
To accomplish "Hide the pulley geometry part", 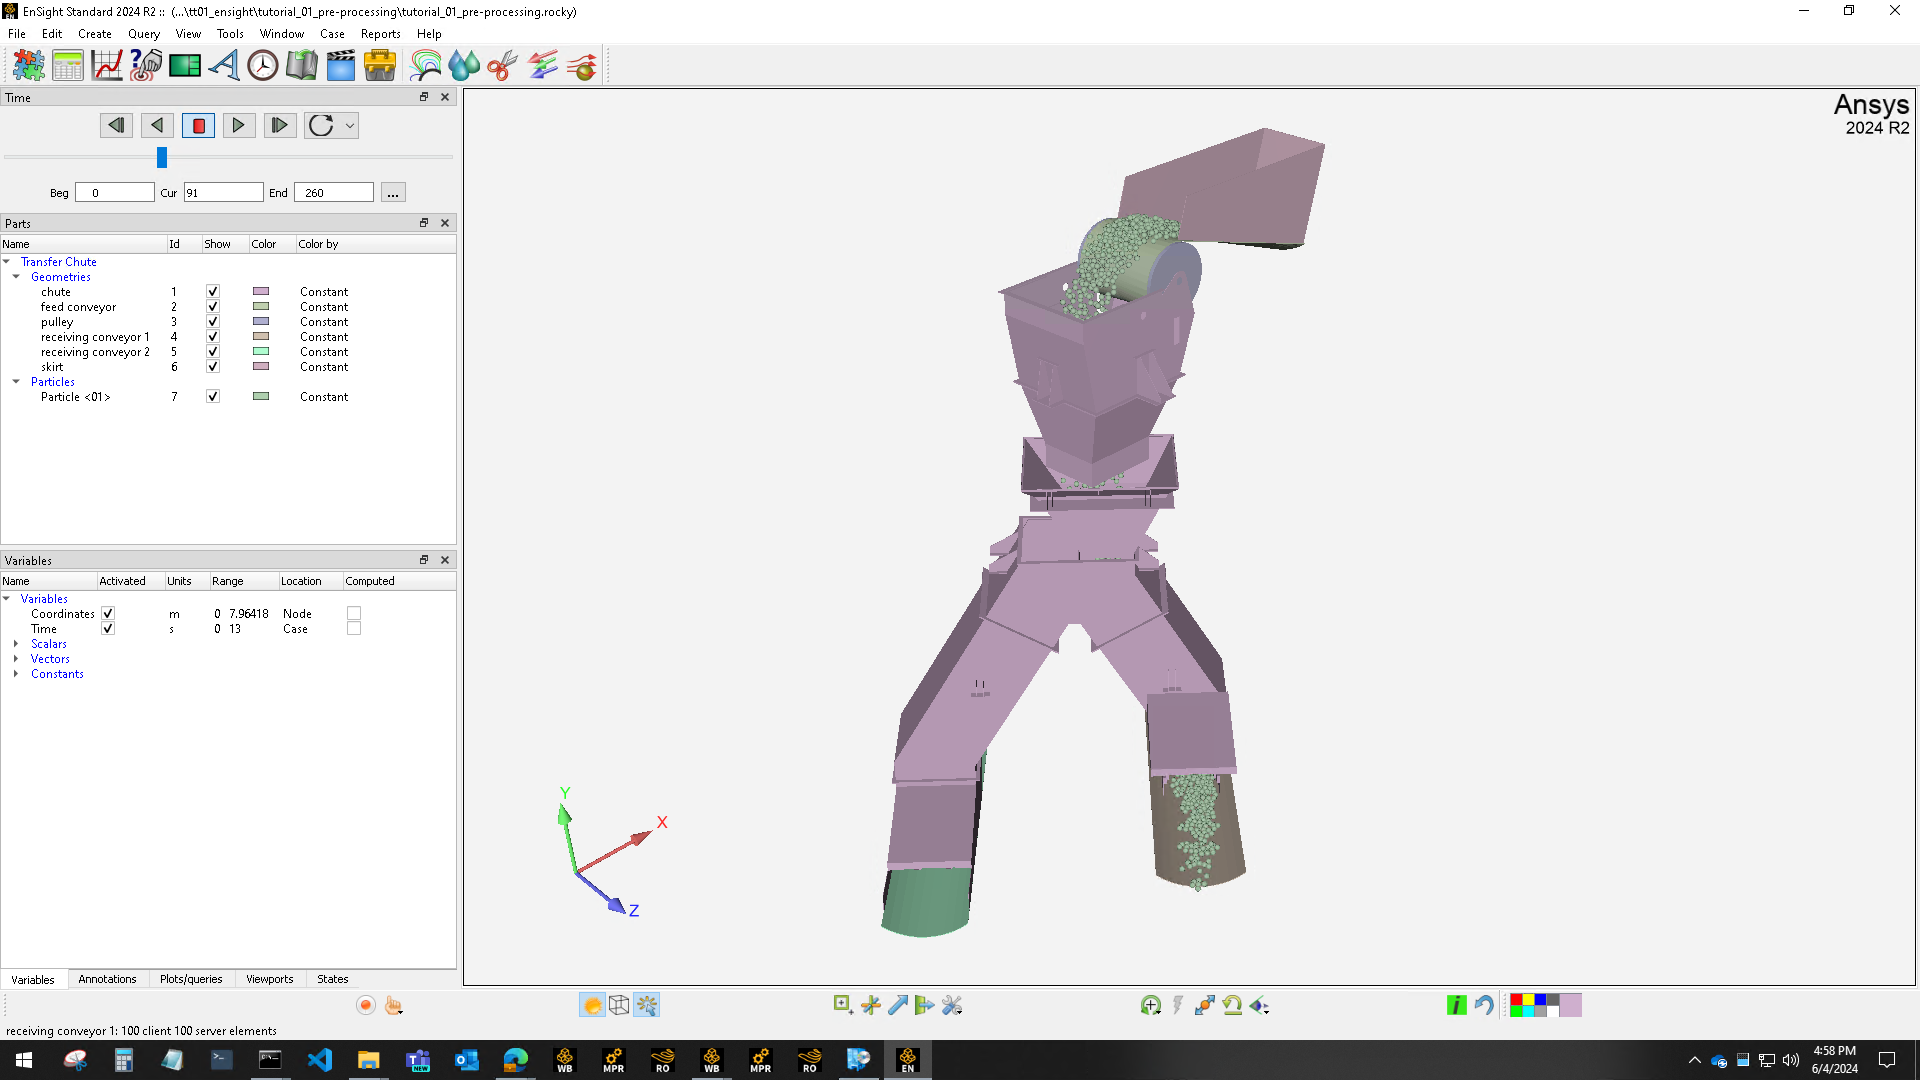I will (213, 321).
